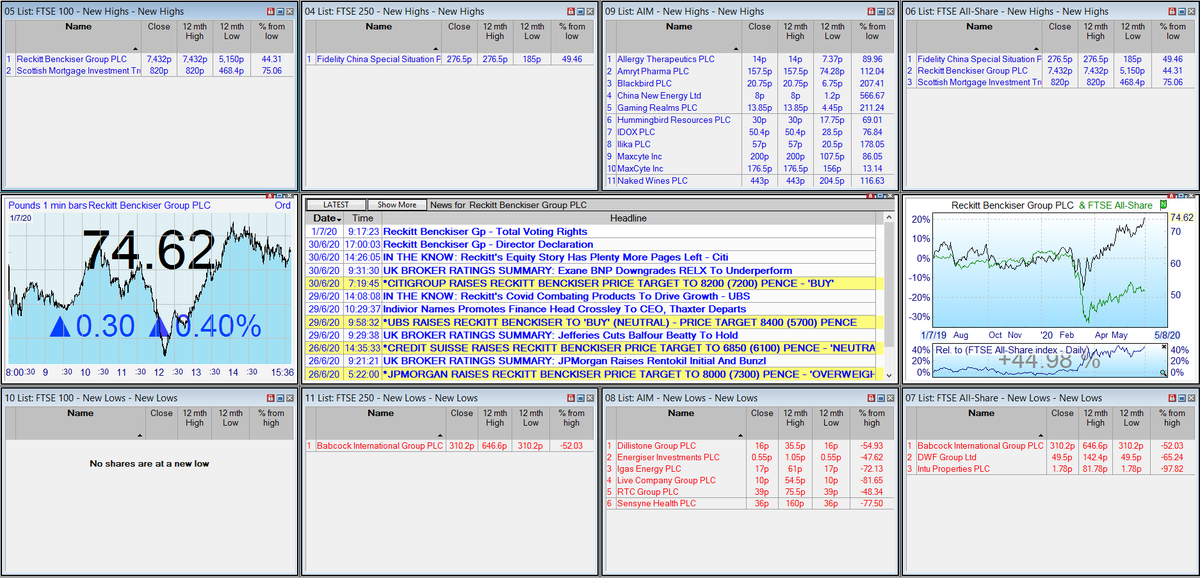This screenshot has width=1200, height=578.
Task: Select Sensyne Health PLC row
Action: pyautogui.click(x=750, y=503)
